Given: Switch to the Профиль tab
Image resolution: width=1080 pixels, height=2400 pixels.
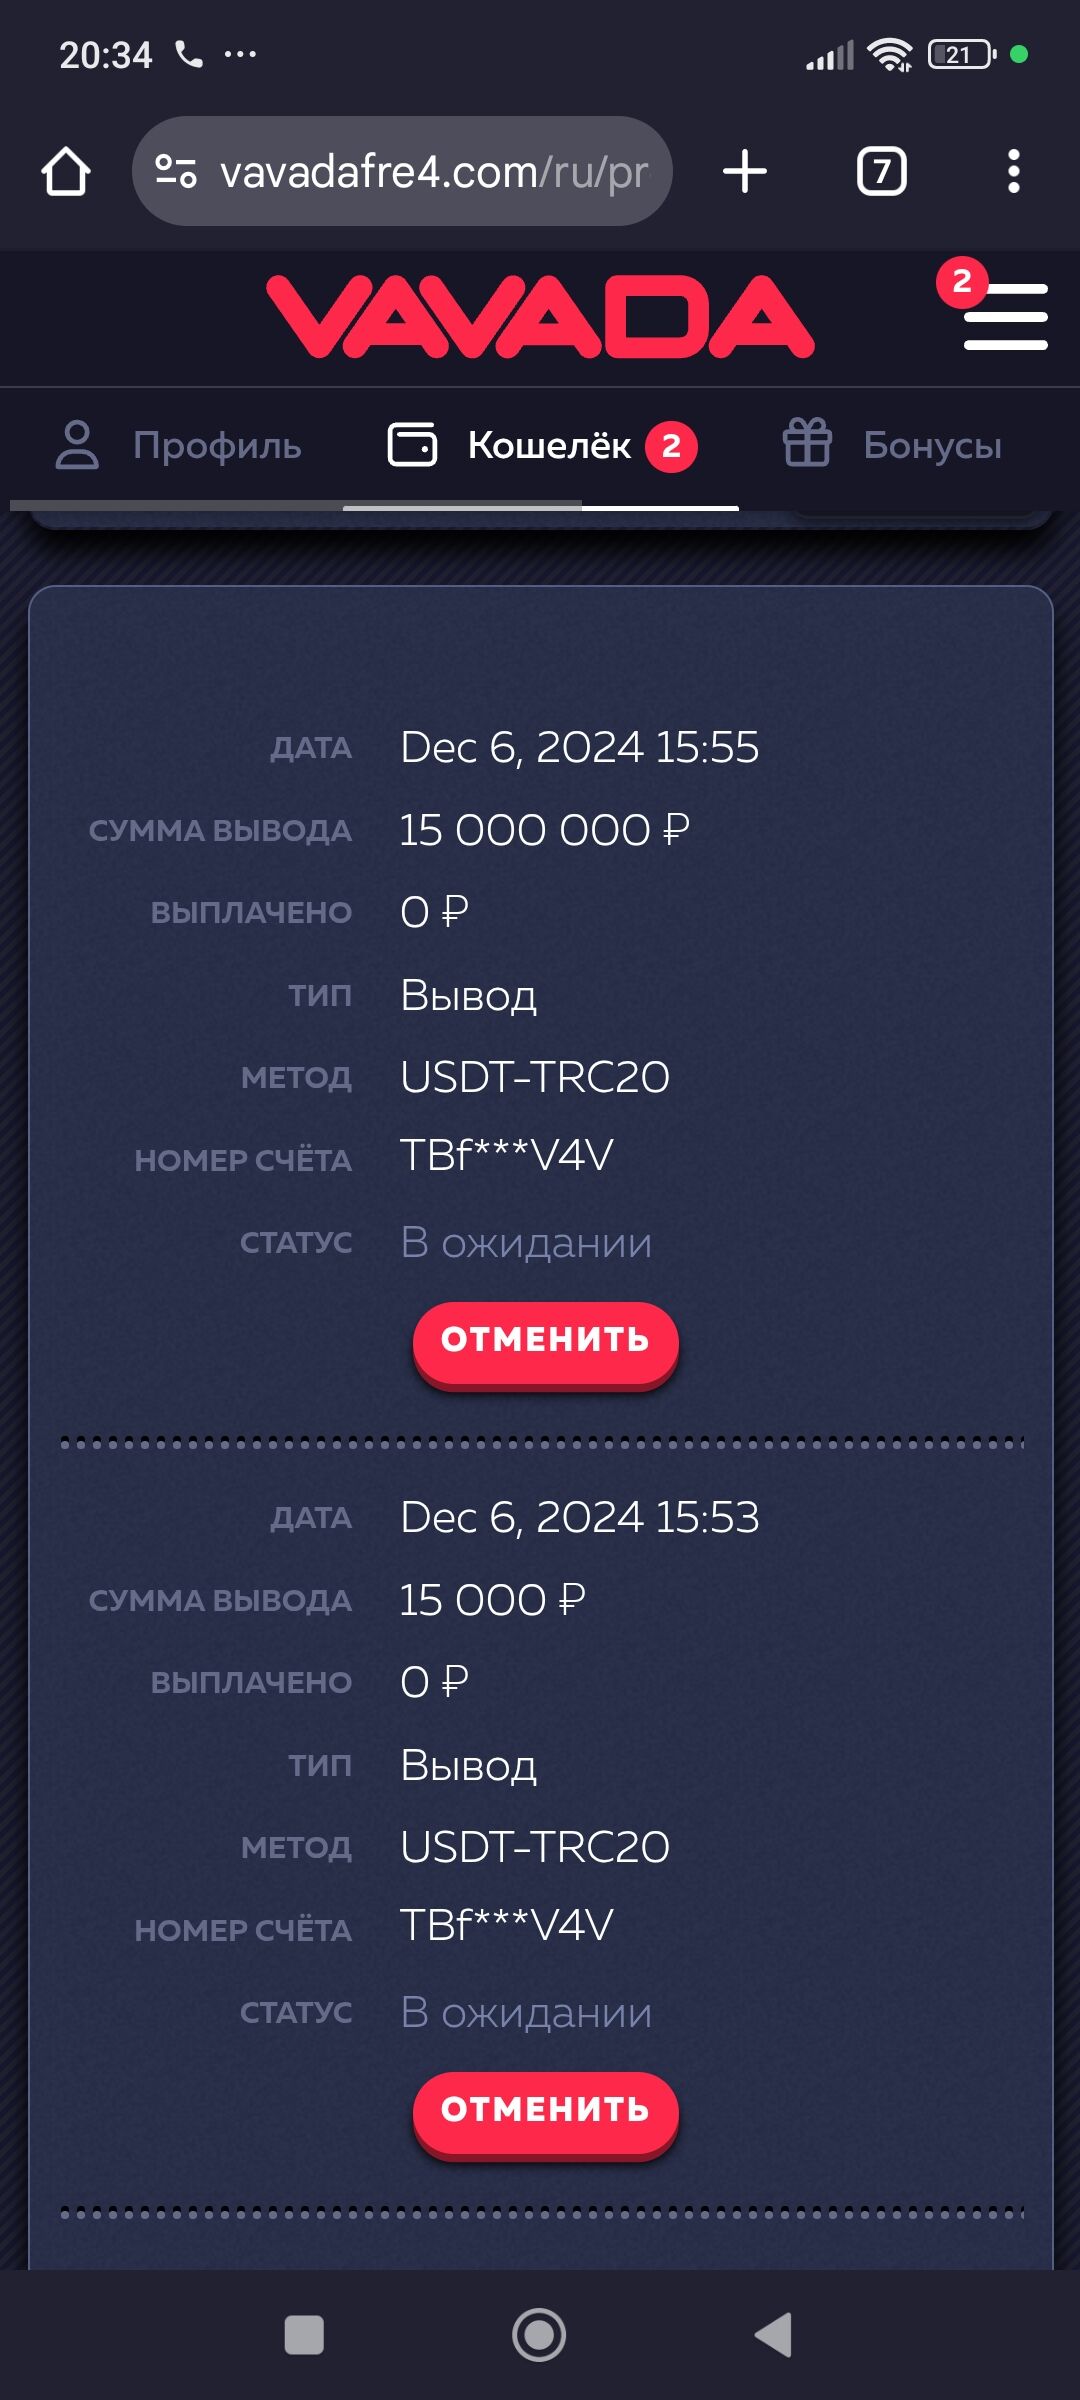Looking at the screenshot, I should tap(217, 446).
